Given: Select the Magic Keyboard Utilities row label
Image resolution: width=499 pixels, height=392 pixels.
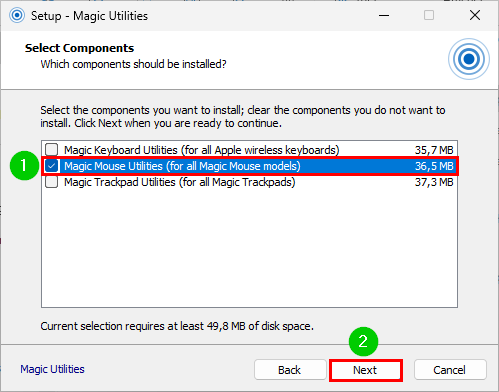Looking at the screenshot, I should tap(202, 150).
